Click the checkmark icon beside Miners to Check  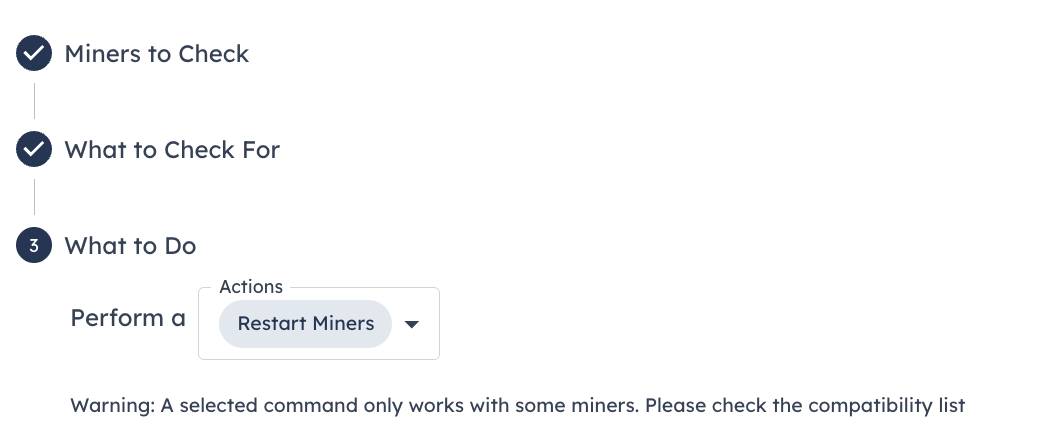coord(34,53)
